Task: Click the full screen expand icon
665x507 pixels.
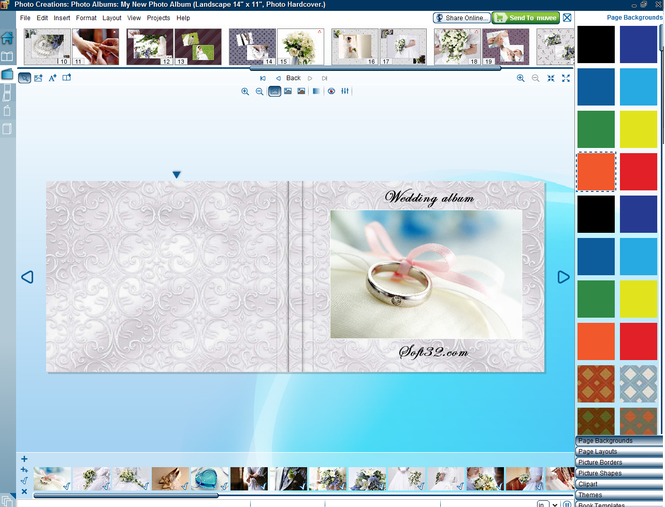Action: 566,78
